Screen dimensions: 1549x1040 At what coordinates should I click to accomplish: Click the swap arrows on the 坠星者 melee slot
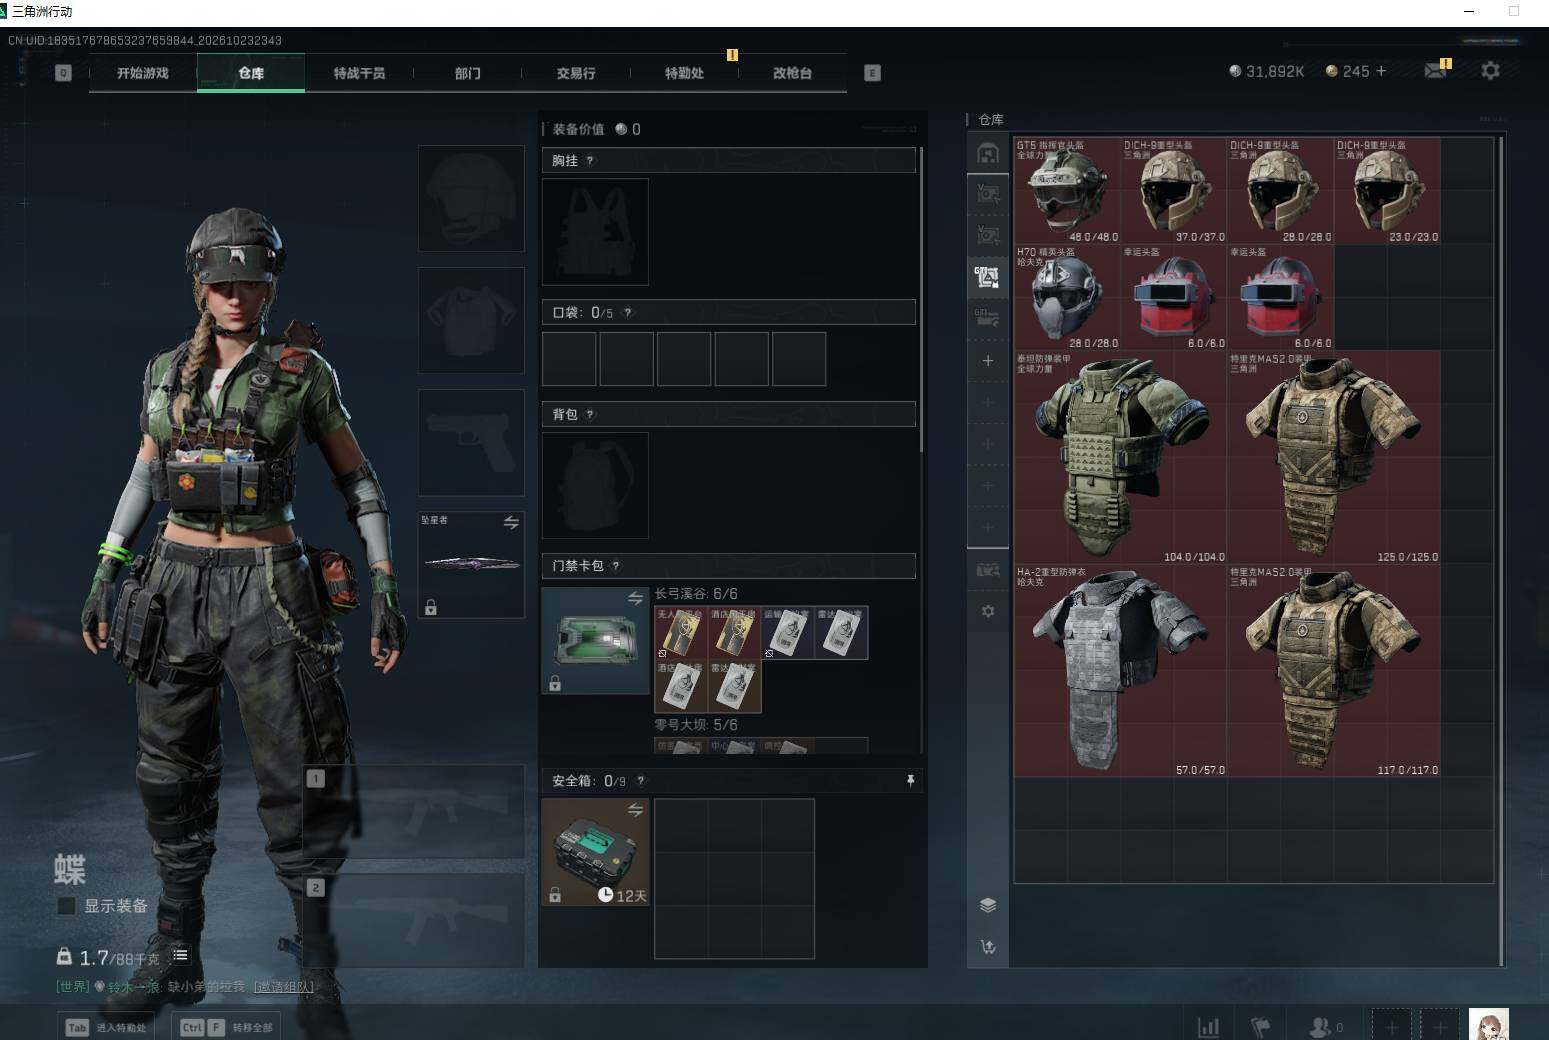coord(511,522)
